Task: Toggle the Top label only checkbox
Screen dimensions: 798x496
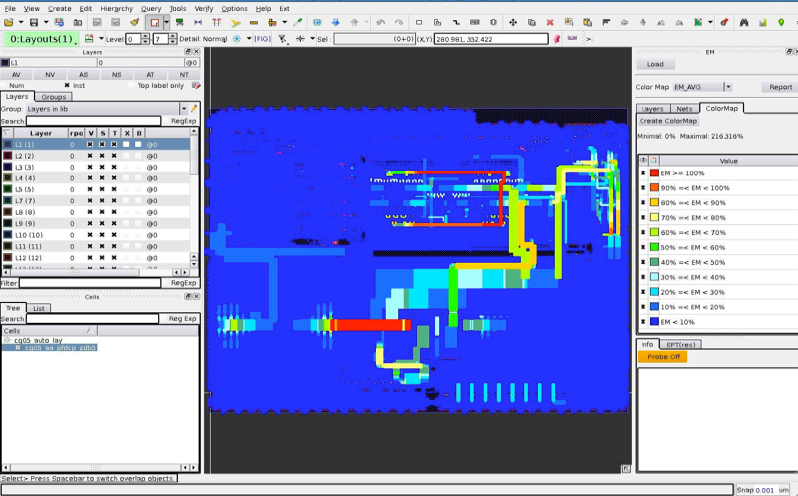Action: tap(130, 85)
